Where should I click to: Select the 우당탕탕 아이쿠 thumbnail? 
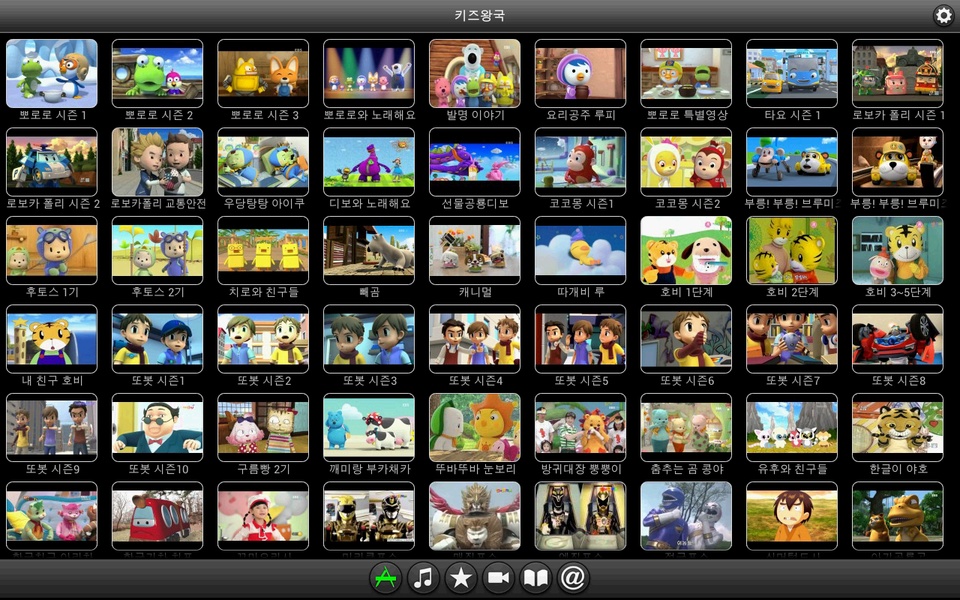click(x=263, y=162)
